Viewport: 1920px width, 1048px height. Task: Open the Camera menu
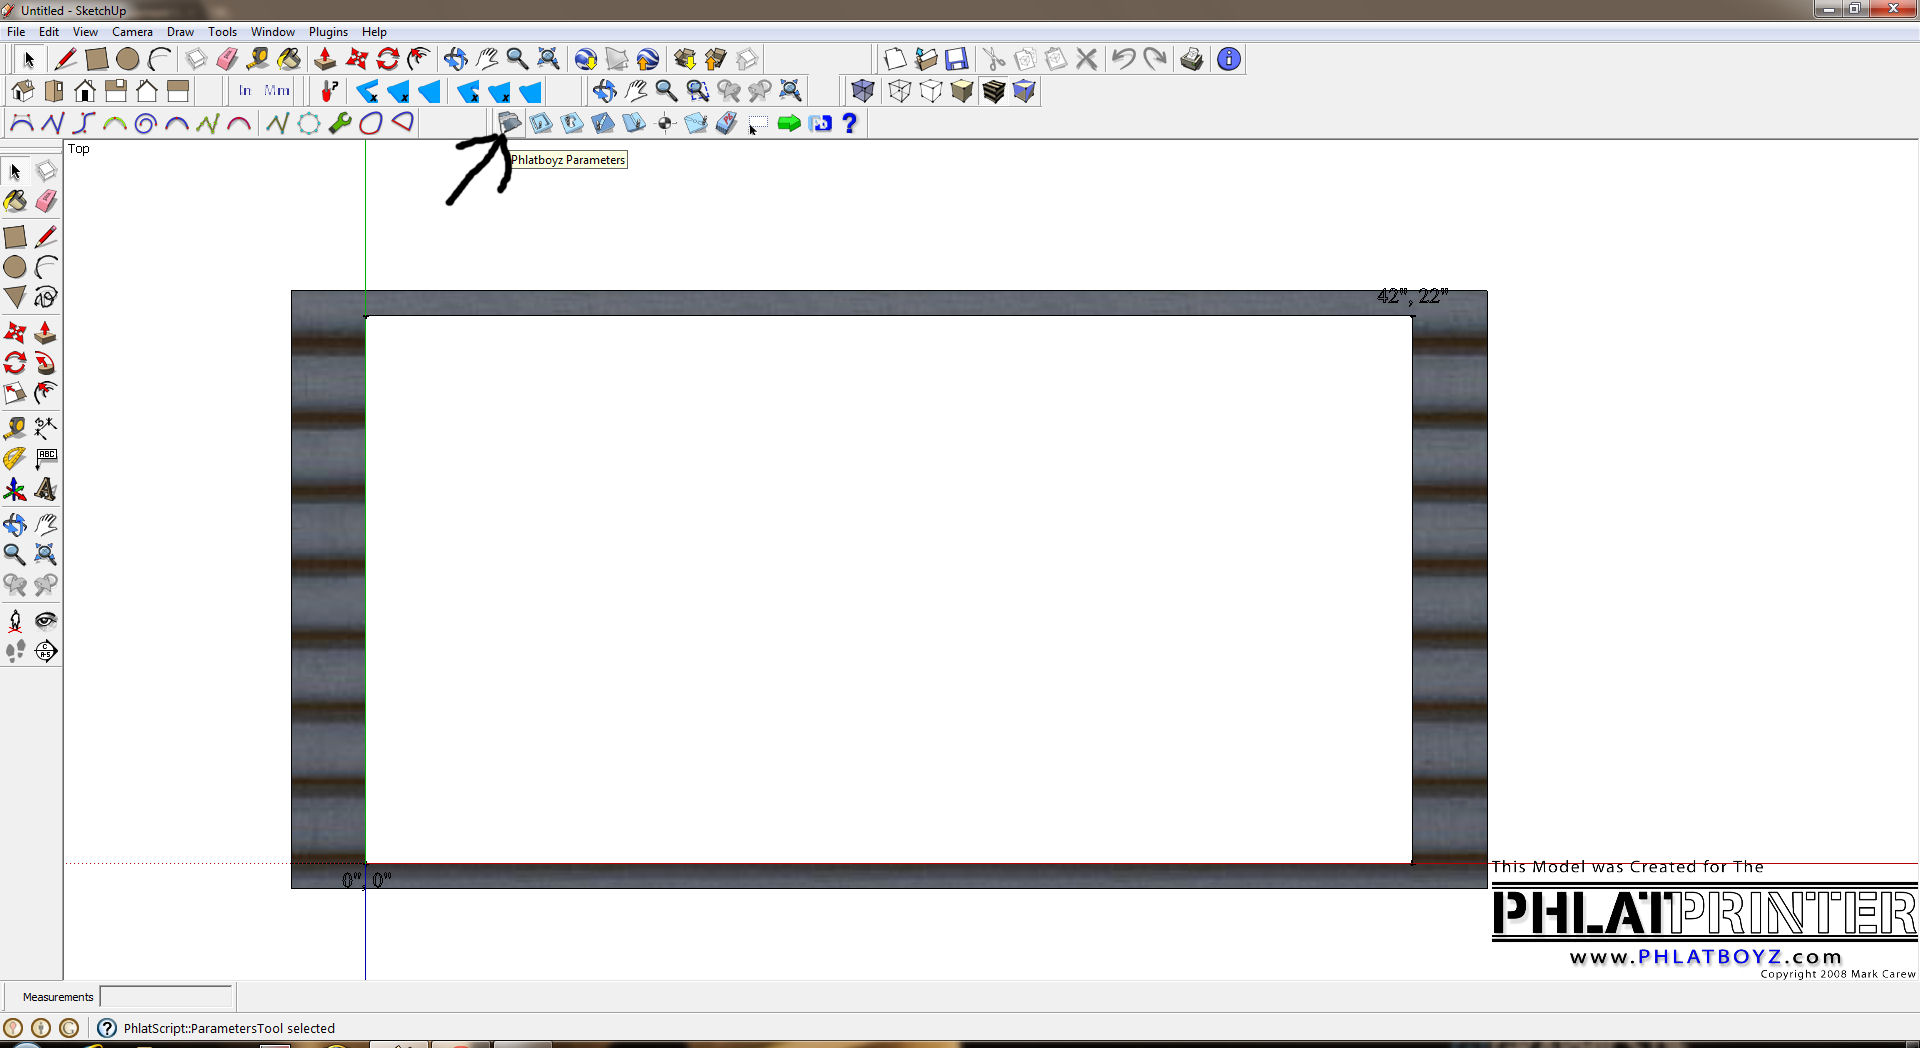pos(132,32)
